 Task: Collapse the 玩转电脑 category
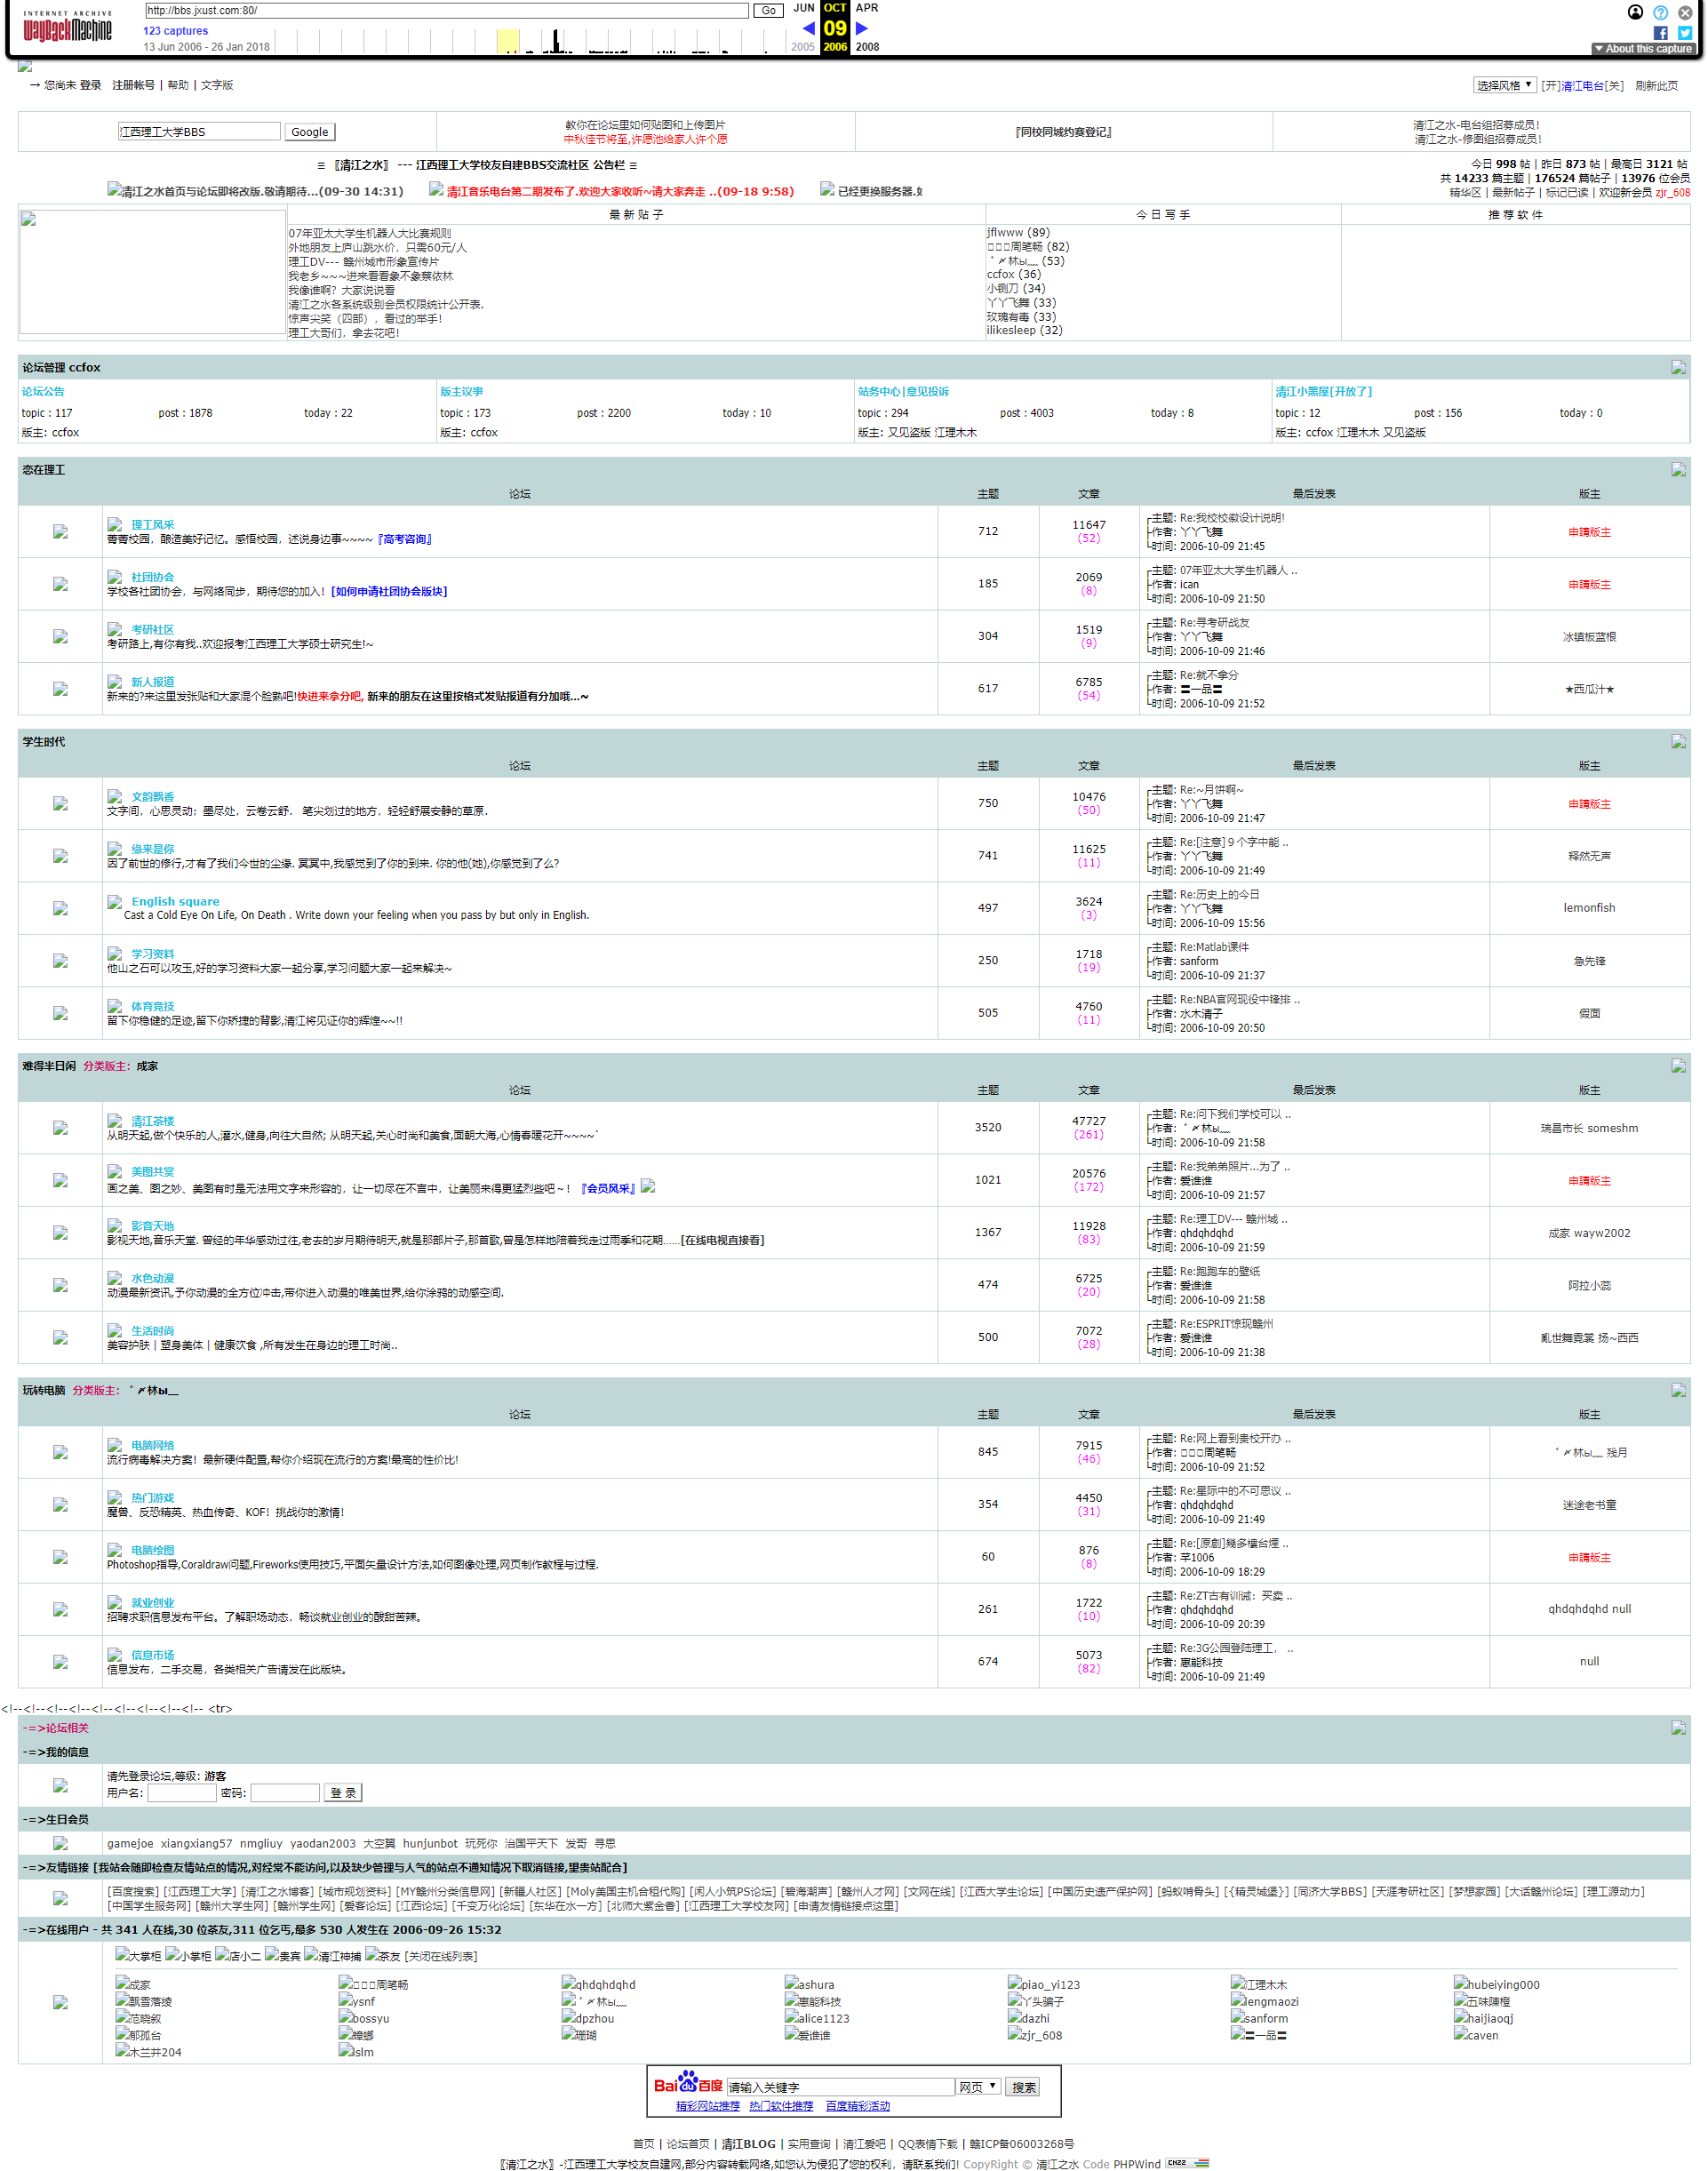coord(1678,1389)
